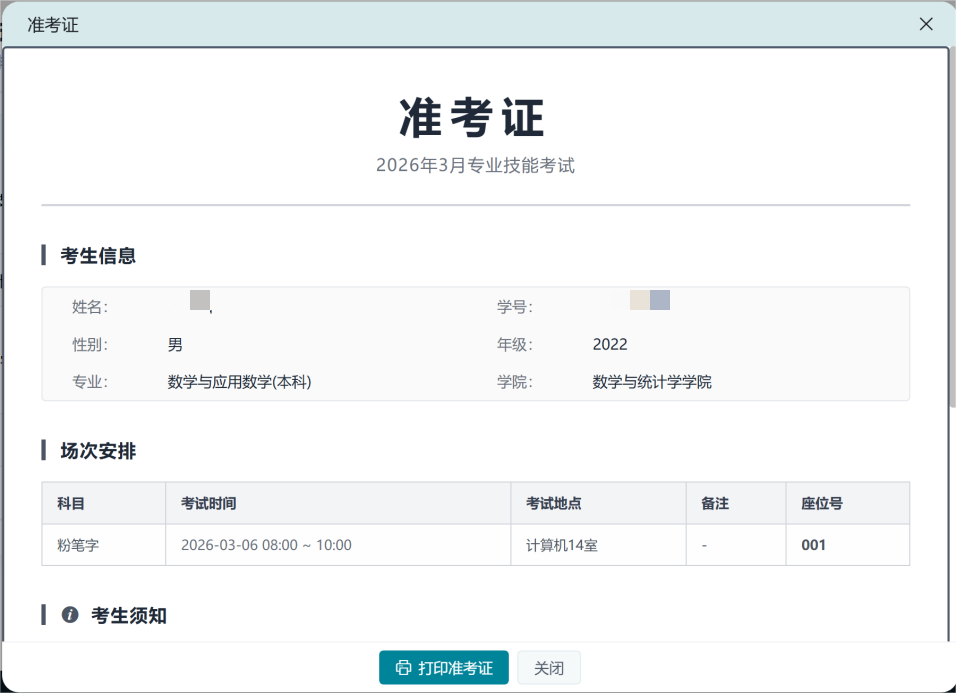The width and height of the screenshot is (956, 693).
Task: Click the 性别 field label
Action: coord(90,344)
